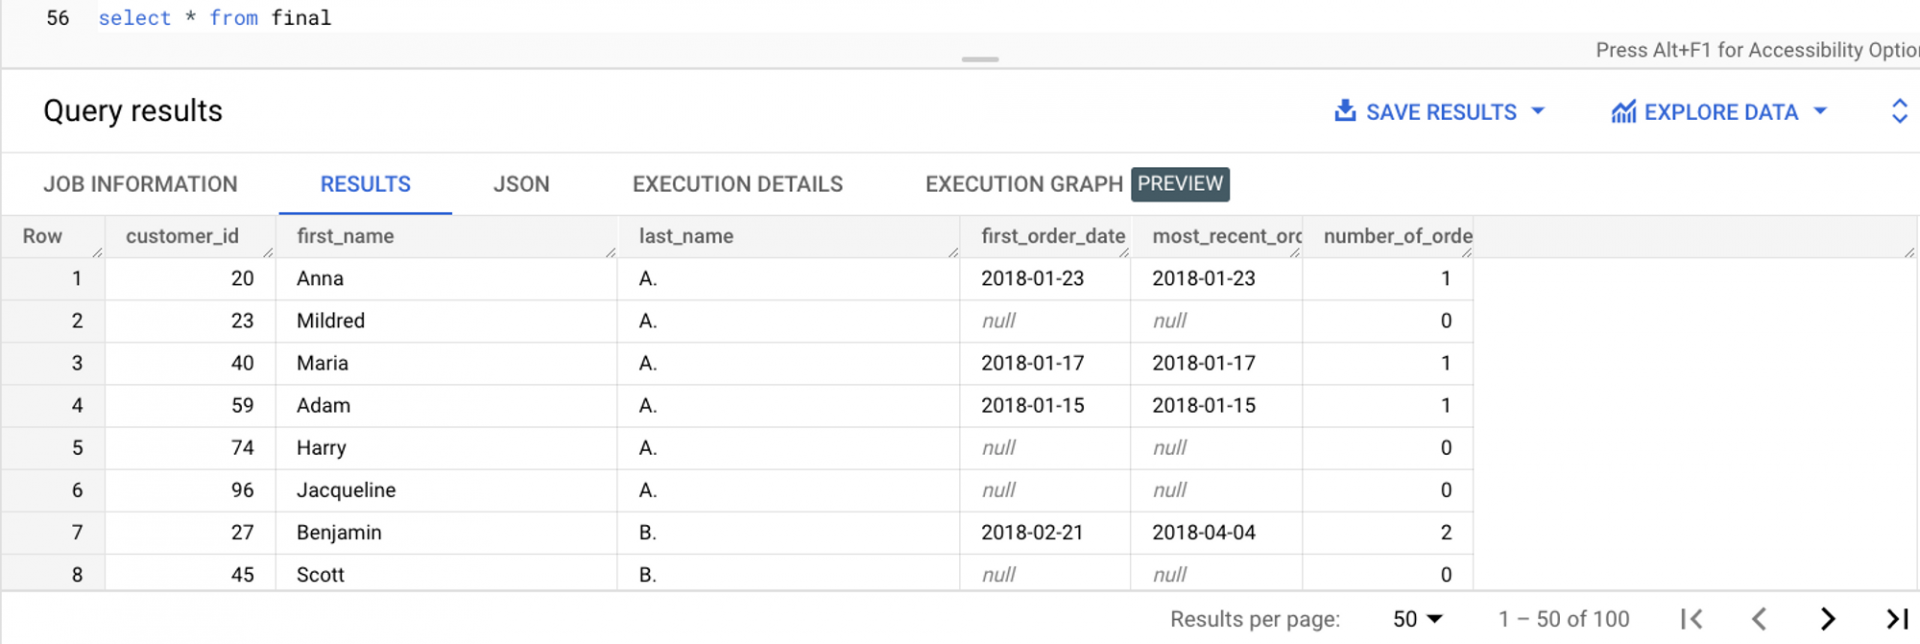Open Save Results dropdown arrow
The image size is (1920, 644).
[x=1538, y=111]
